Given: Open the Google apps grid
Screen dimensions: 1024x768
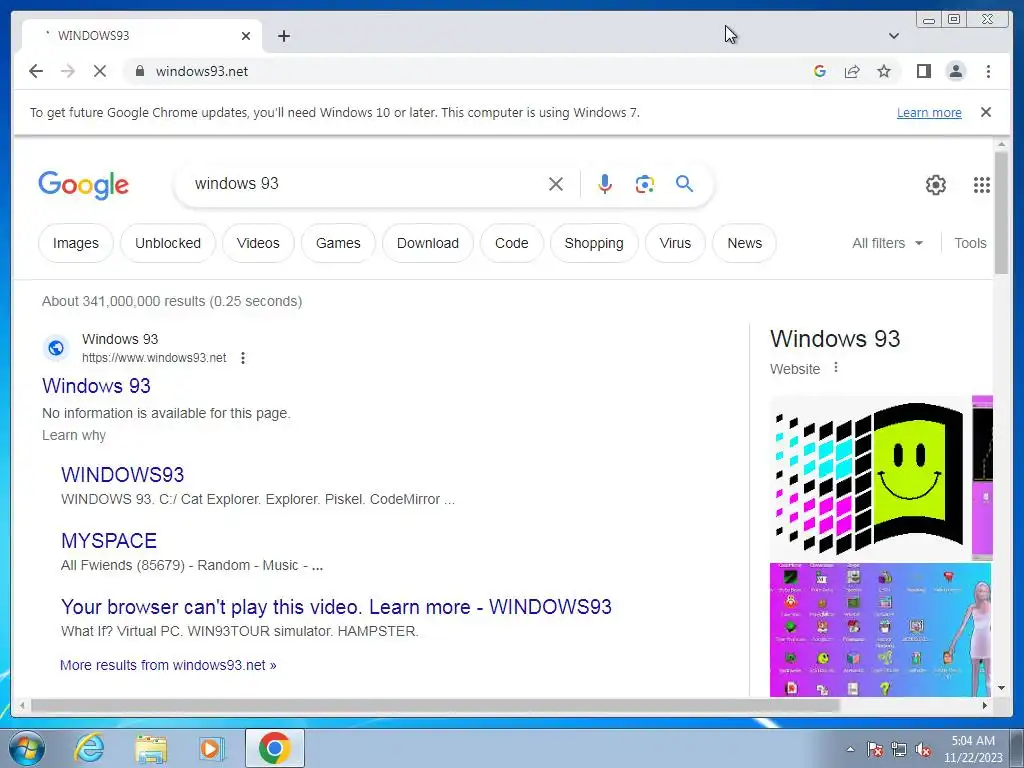Looking at the screenshot, I should pyautogui.click(x=982, y=185).
